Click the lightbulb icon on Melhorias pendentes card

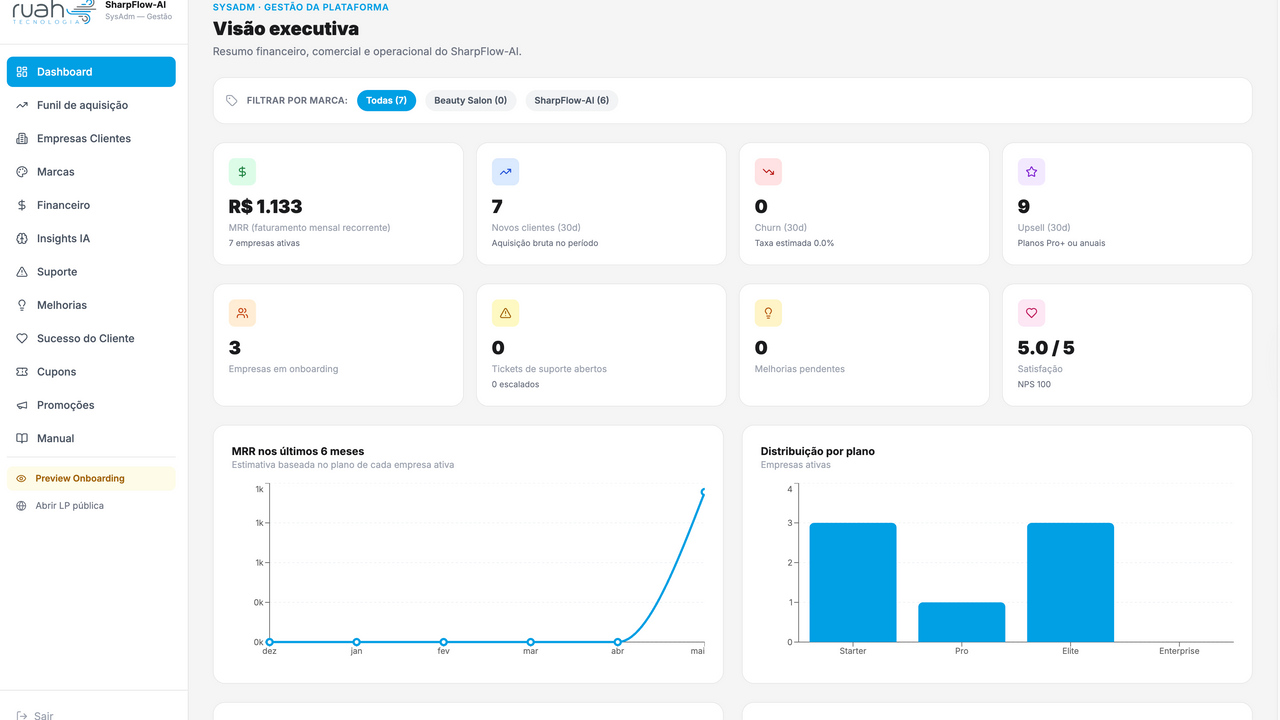768,313
